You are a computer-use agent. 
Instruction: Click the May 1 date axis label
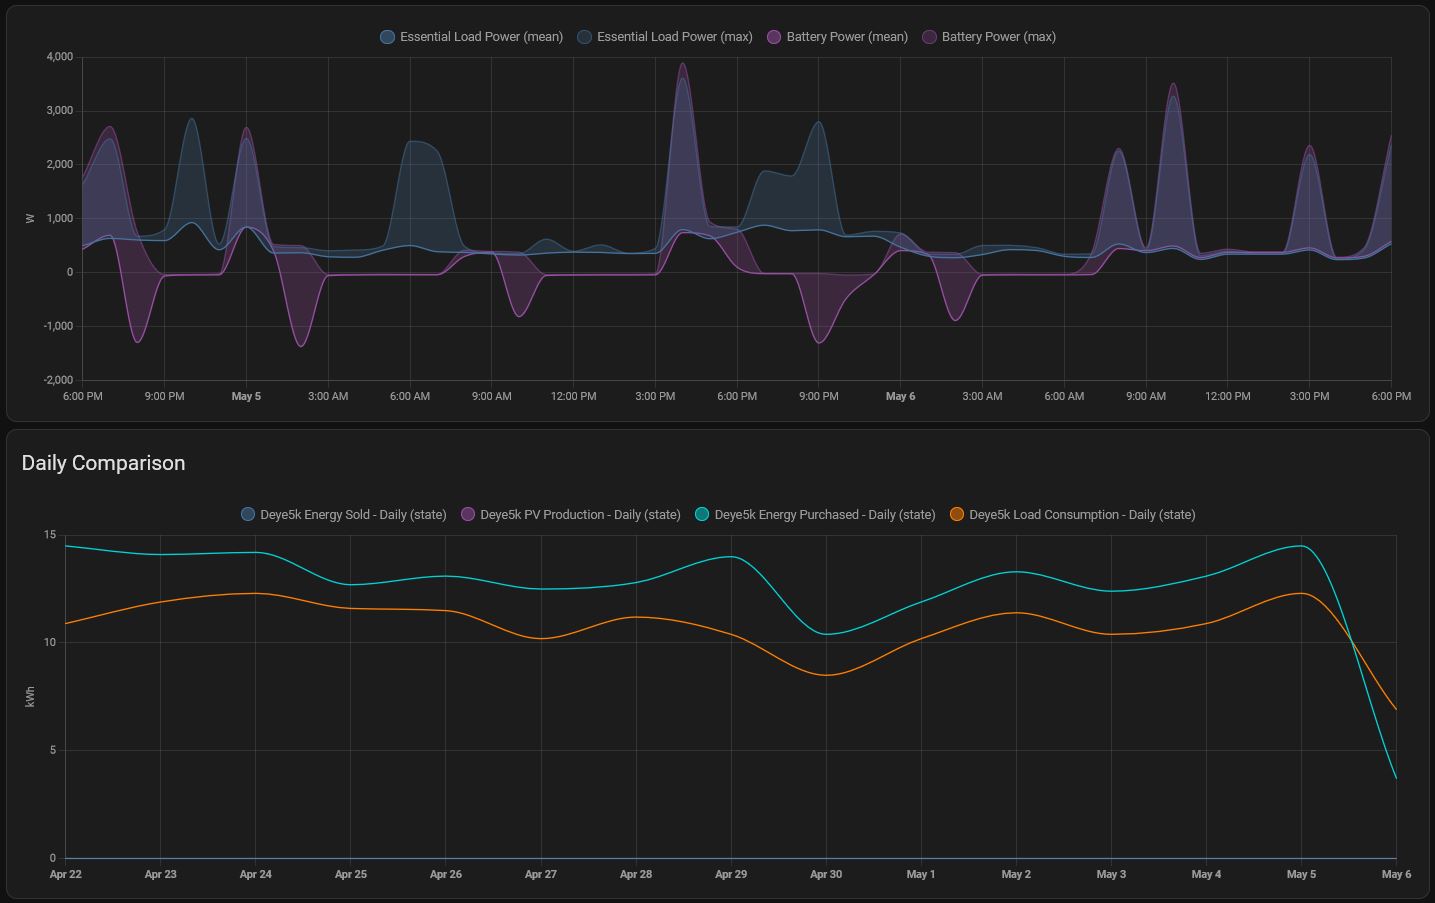(x=921, y=874)
